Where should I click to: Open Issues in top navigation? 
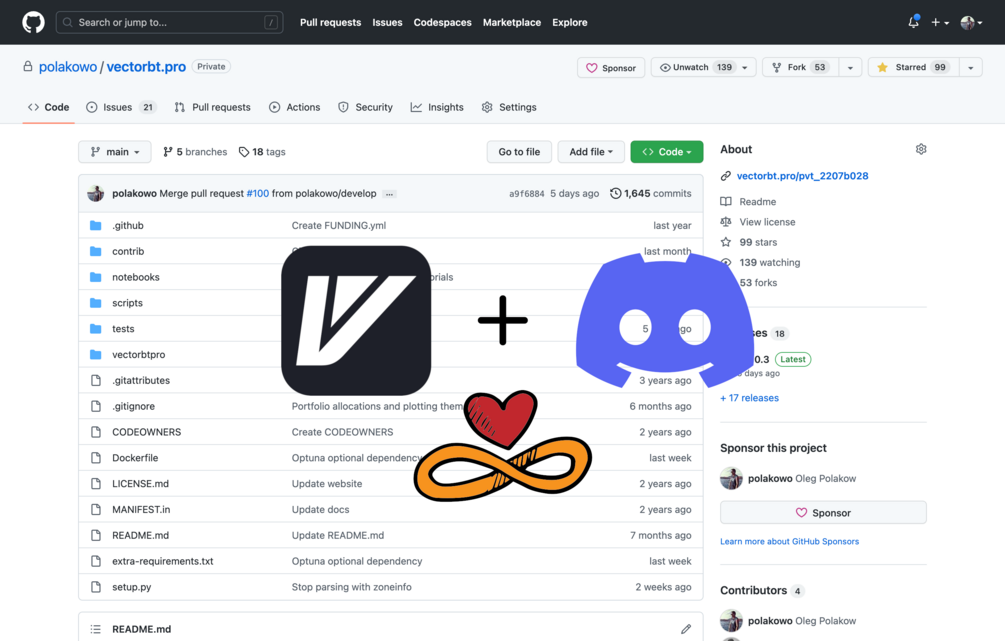click(x=387, y=22)
